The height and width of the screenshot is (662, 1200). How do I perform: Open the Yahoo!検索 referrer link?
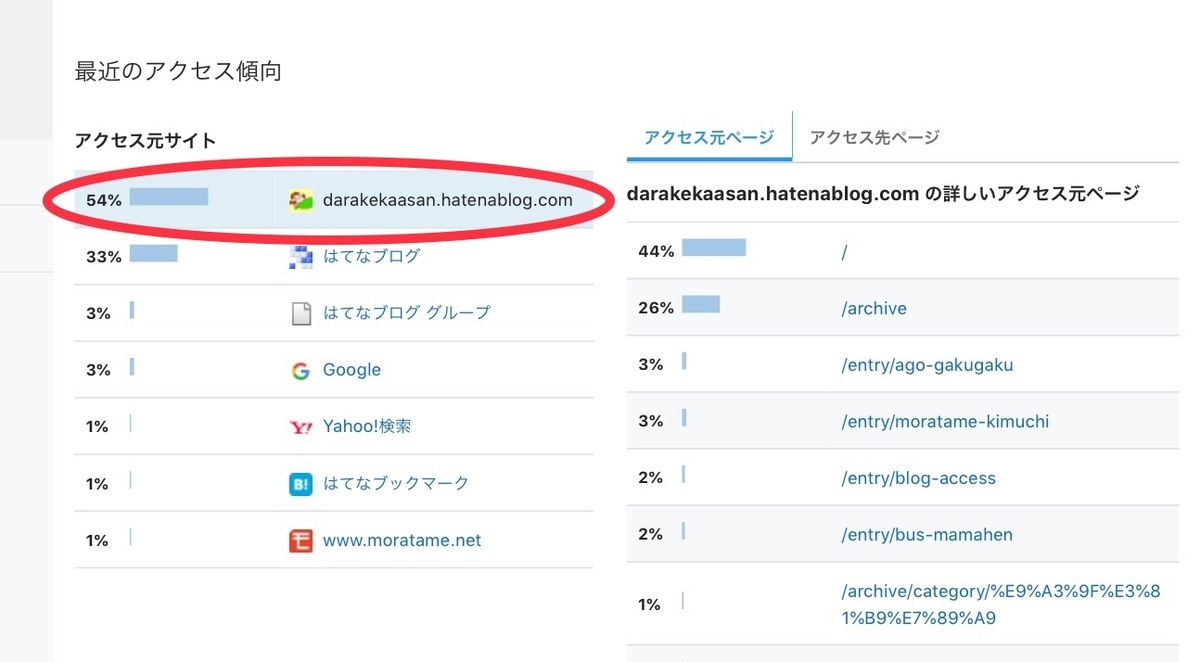[367, 426]
